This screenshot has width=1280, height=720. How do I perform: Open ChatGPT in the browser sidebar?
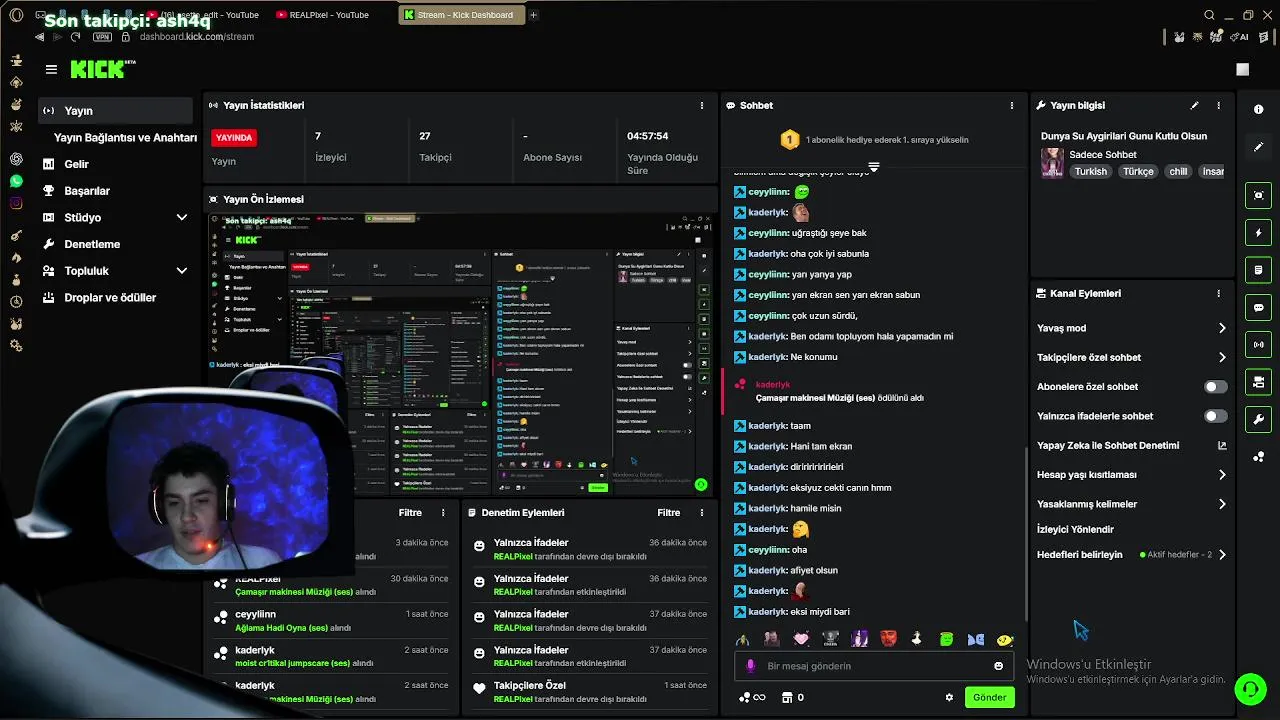[x=16, y=159]
